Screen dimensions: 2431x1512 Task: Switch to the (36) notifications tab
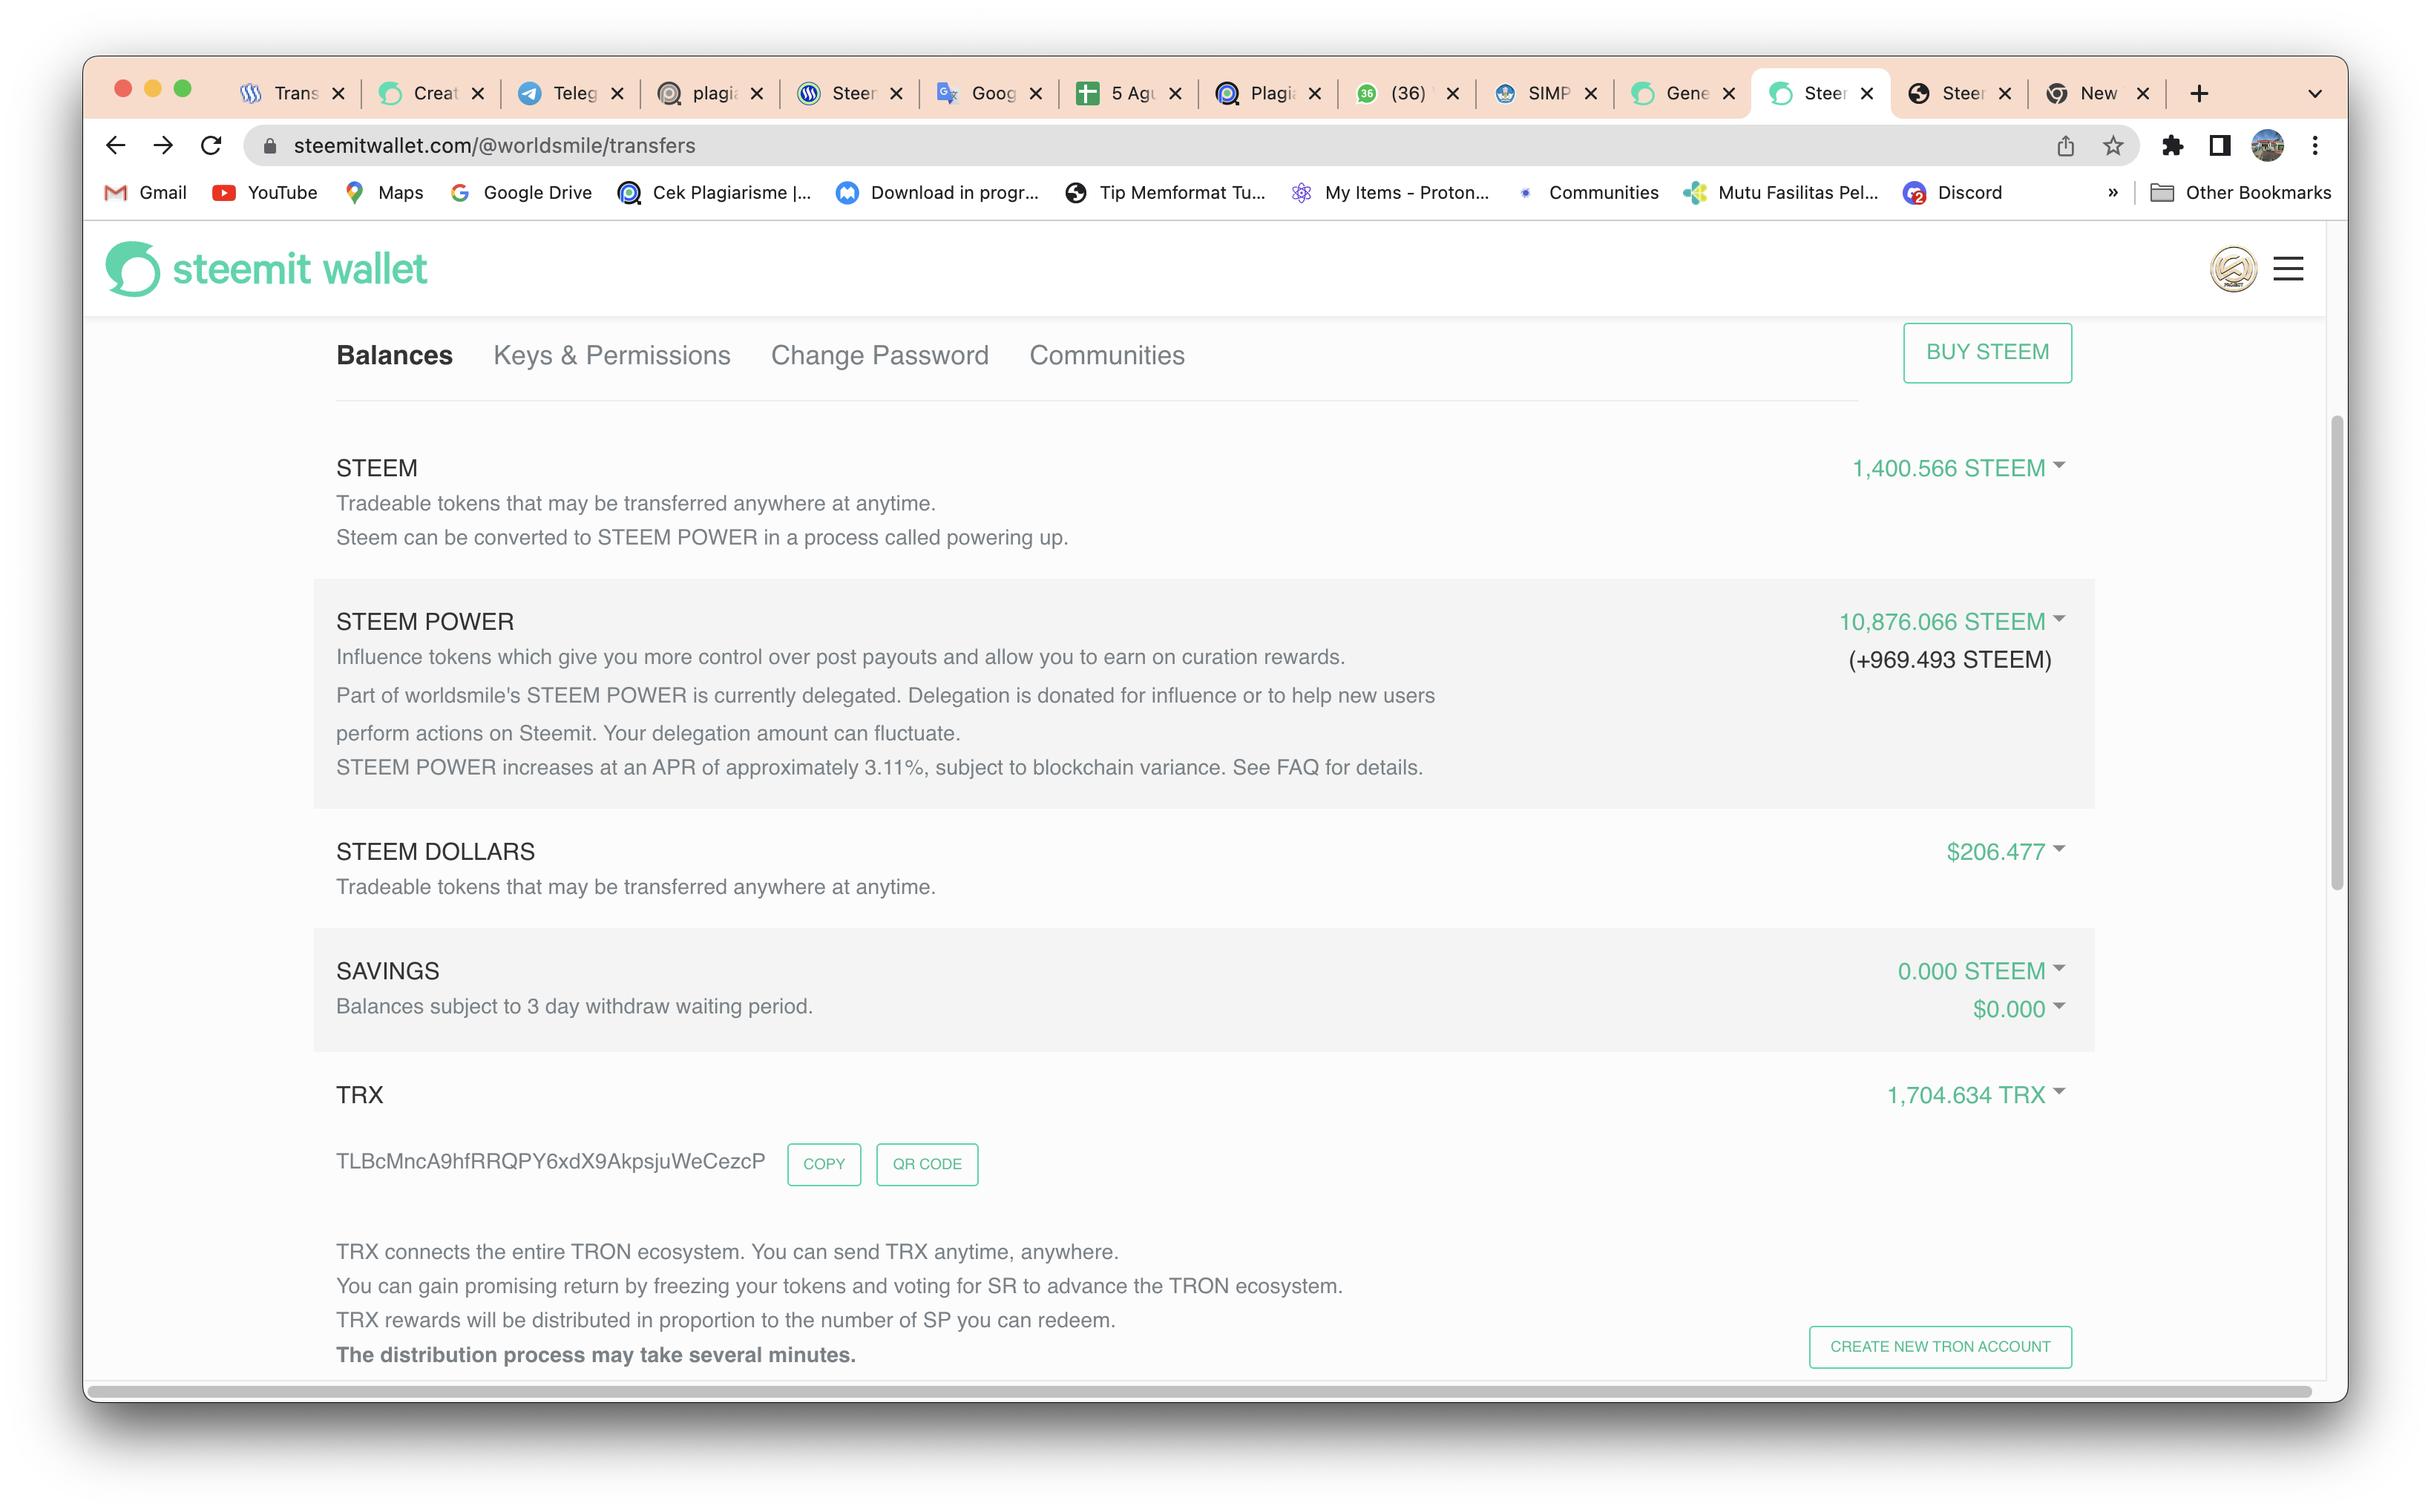1407,94
